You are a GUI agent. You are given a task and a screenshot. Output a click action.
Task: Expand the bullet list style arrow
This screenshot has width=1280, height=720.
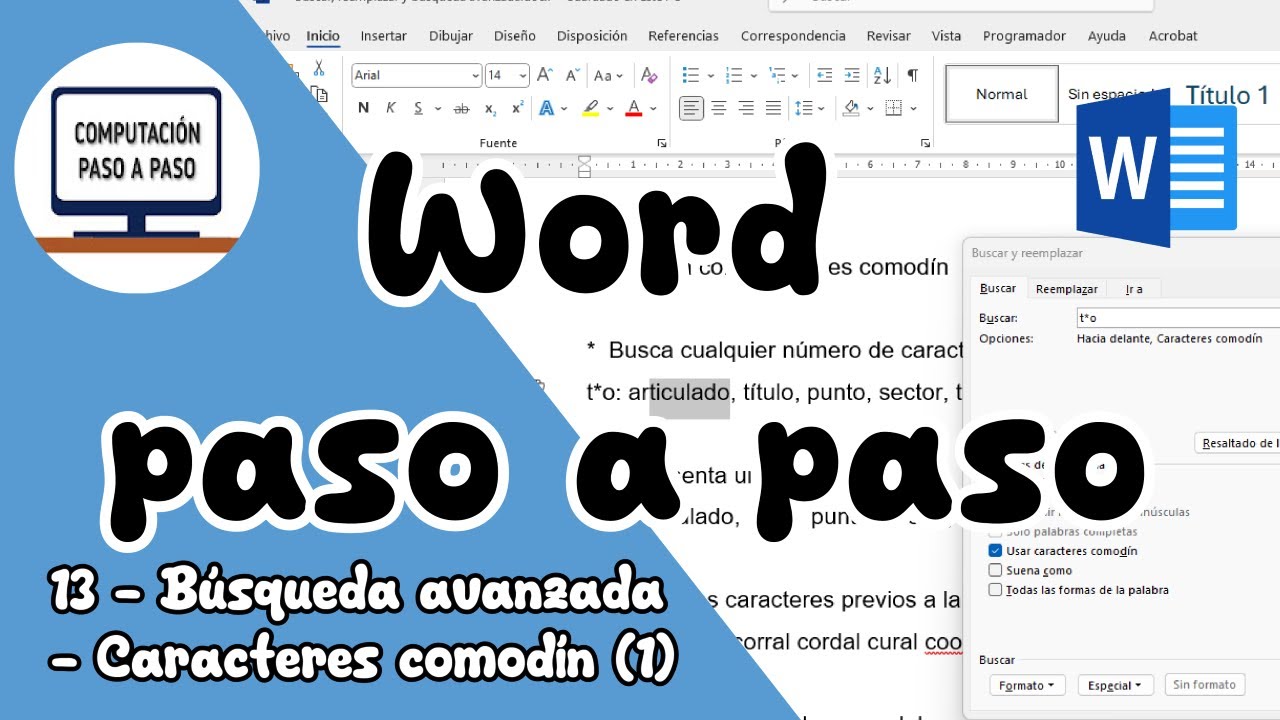pos(710,75)
